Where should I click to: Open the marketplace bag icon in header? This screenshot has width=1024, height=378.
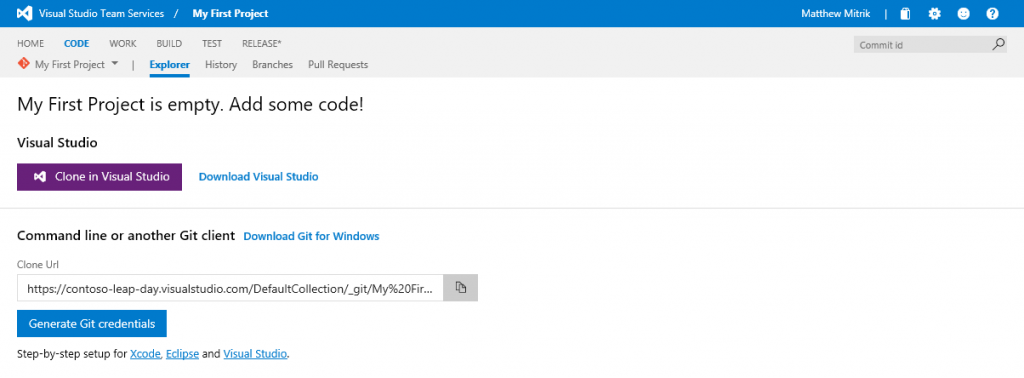click(x=904, y=14)
